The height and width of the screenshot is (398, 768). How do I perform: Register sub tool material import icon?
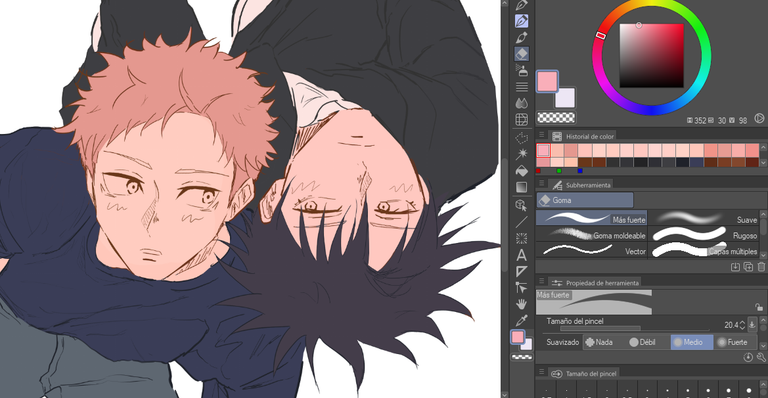click(735, 267)
